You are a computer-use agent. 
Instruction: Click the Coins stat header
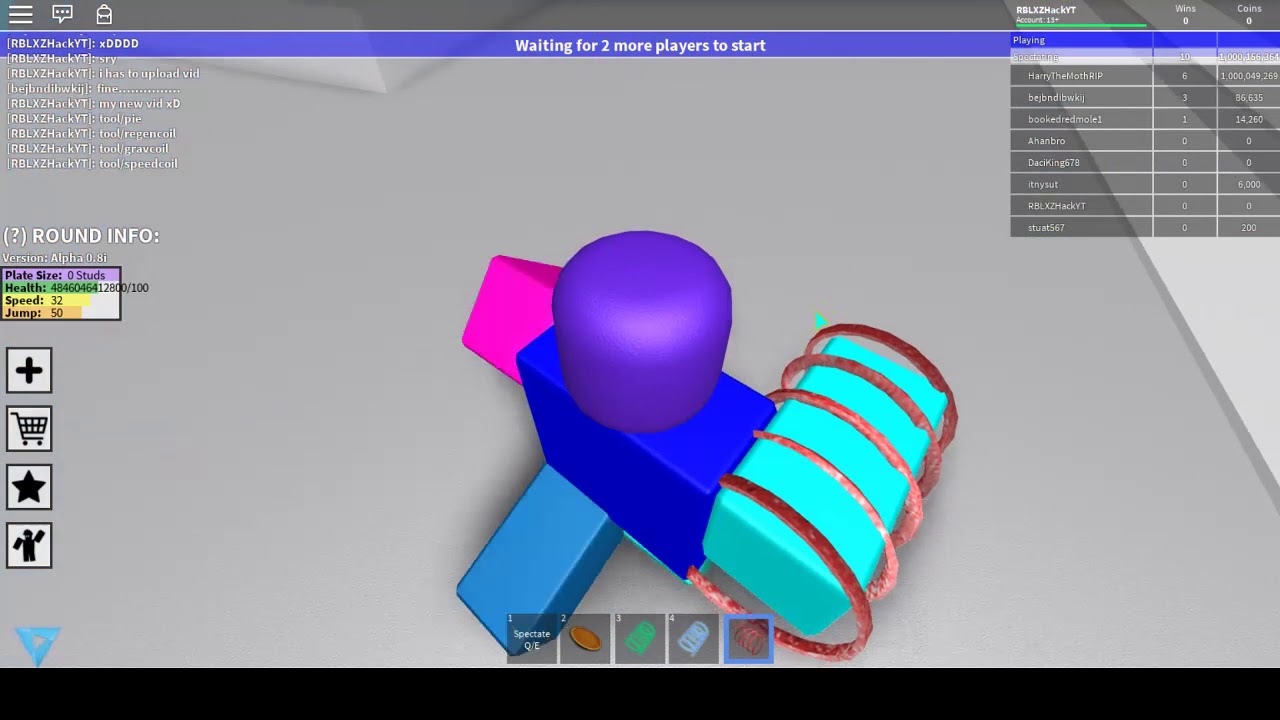(1249, 9)
